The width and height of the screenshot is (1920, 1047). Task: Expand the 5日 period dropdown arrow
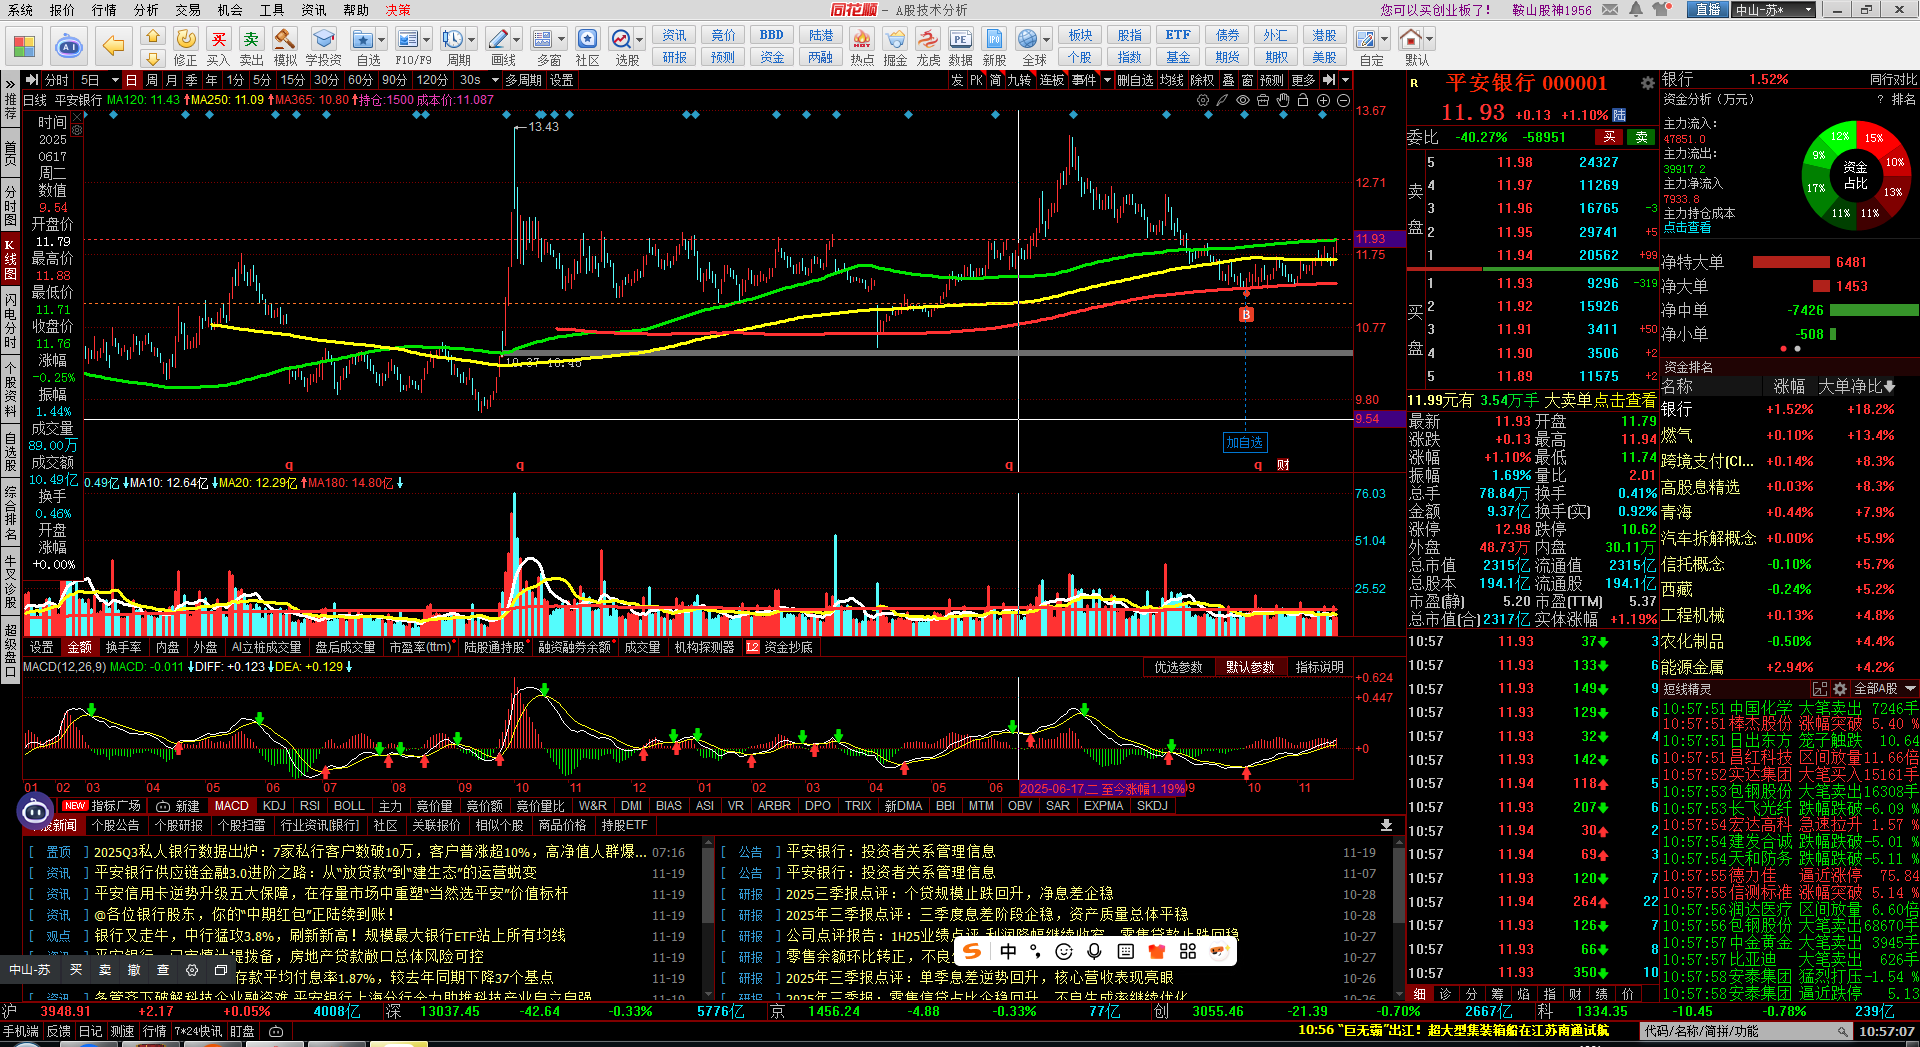pyautogui.click(x=115, y=80)
